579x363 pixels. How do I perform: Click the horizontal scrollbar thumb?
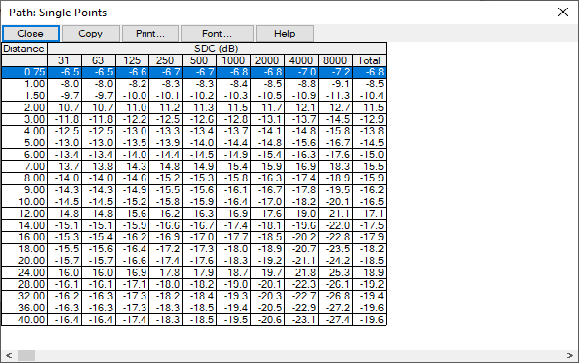[27, 356]
